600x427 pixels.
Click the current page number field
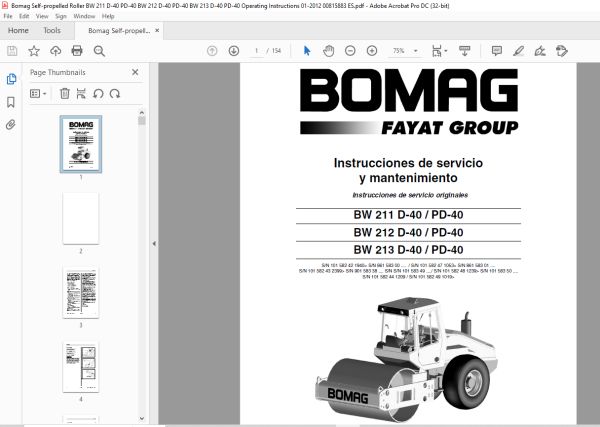coord(256,51)
